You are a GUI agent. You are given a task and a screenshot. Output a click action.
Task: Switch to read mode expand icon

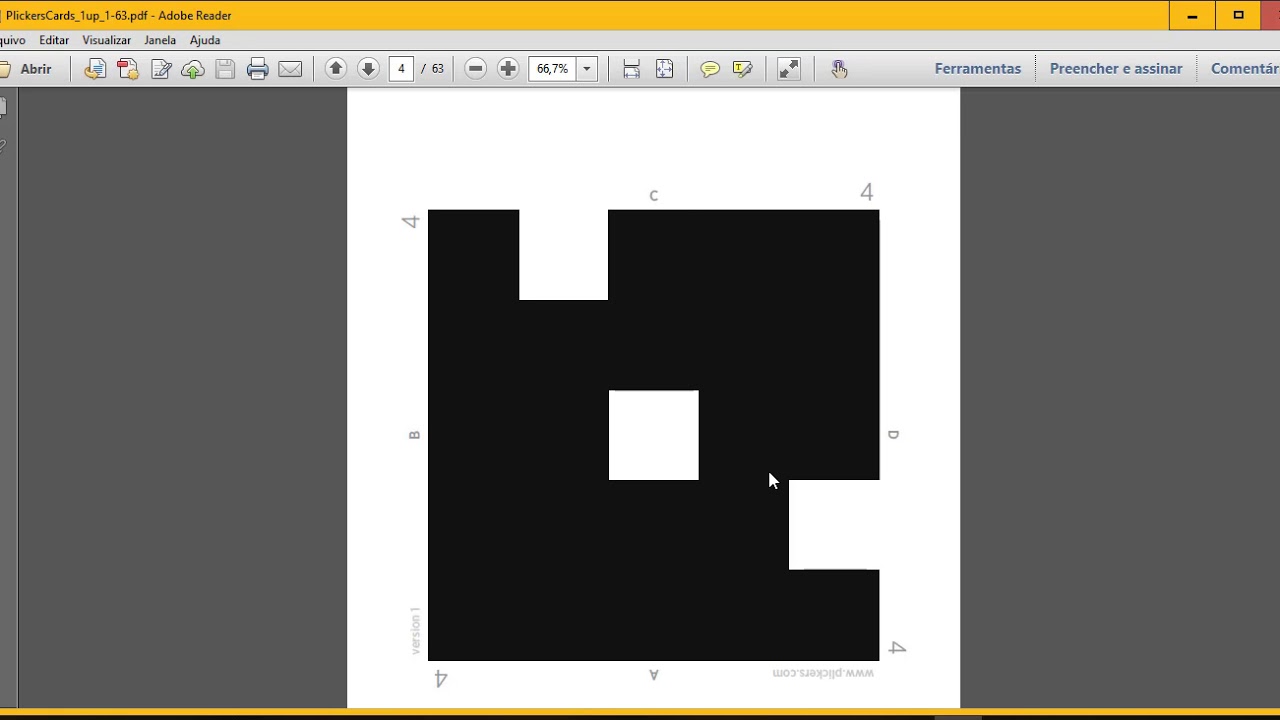[789, 69]
